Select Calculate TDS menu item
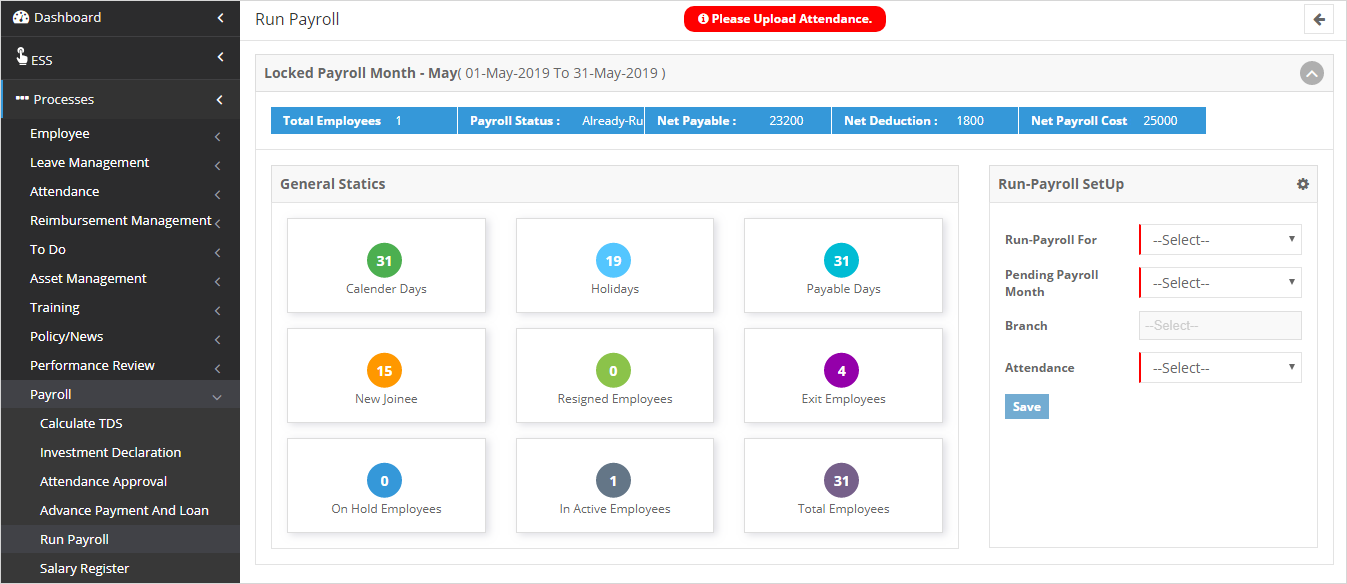Image resolution: width=1347 pixels, height=584 pixels. (81, 423)
